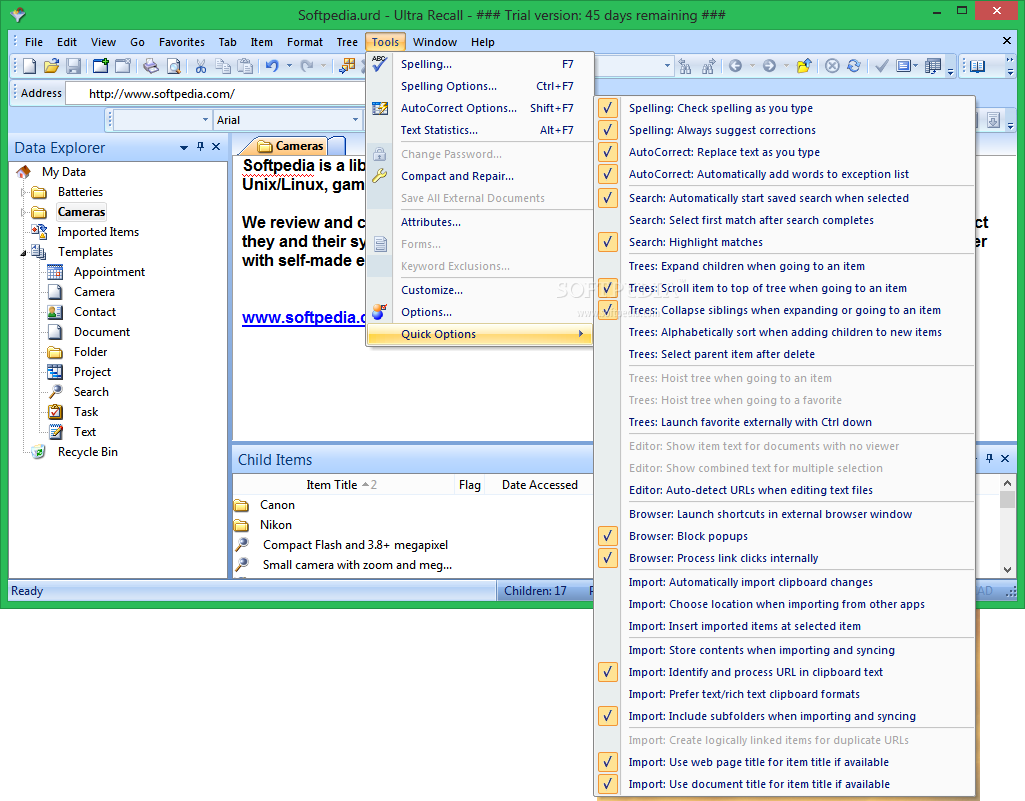Sort by Item Title column header
This screenshot has width=1025, height=801.
pyautogui.click(x=343, y=485)
